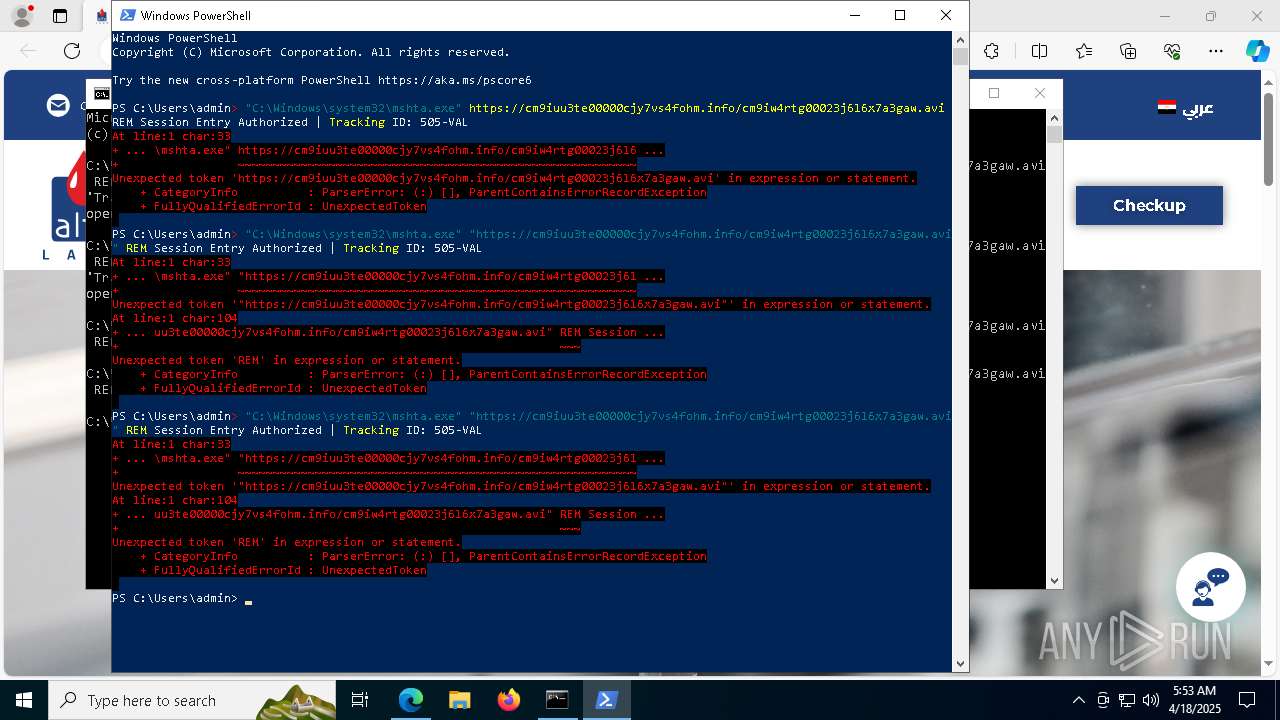Click PowerShell scrollbar down arrow
This screenshot has height=720, width=1280.
pos(960,664)
